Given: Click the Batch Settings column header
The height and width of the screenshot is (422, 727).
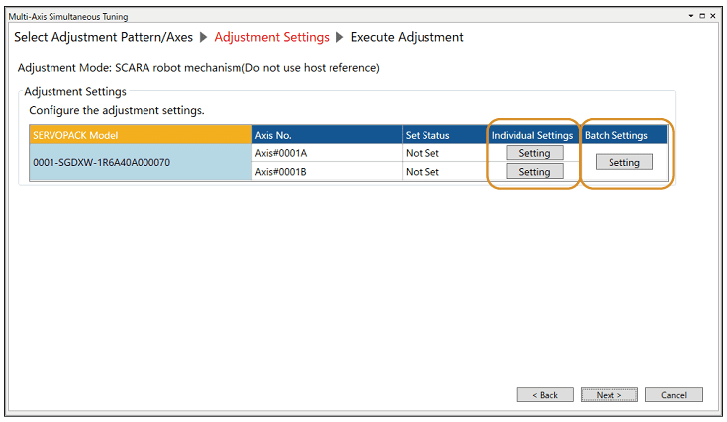Looking at the screenshot, I should coord(616,135).
